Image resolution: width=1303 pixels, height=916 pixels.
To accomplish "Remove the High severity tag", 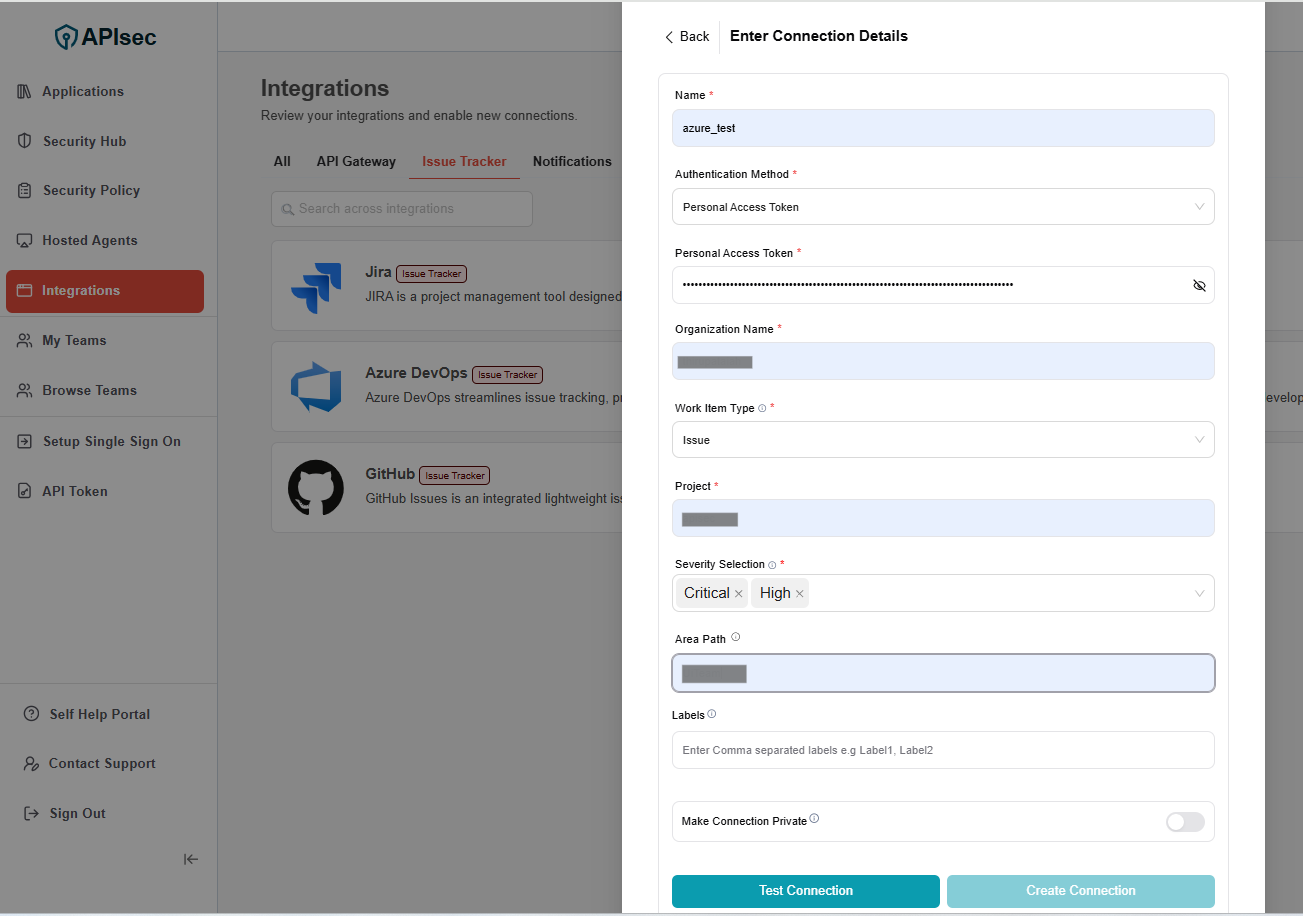I will [x=799, y=594].
